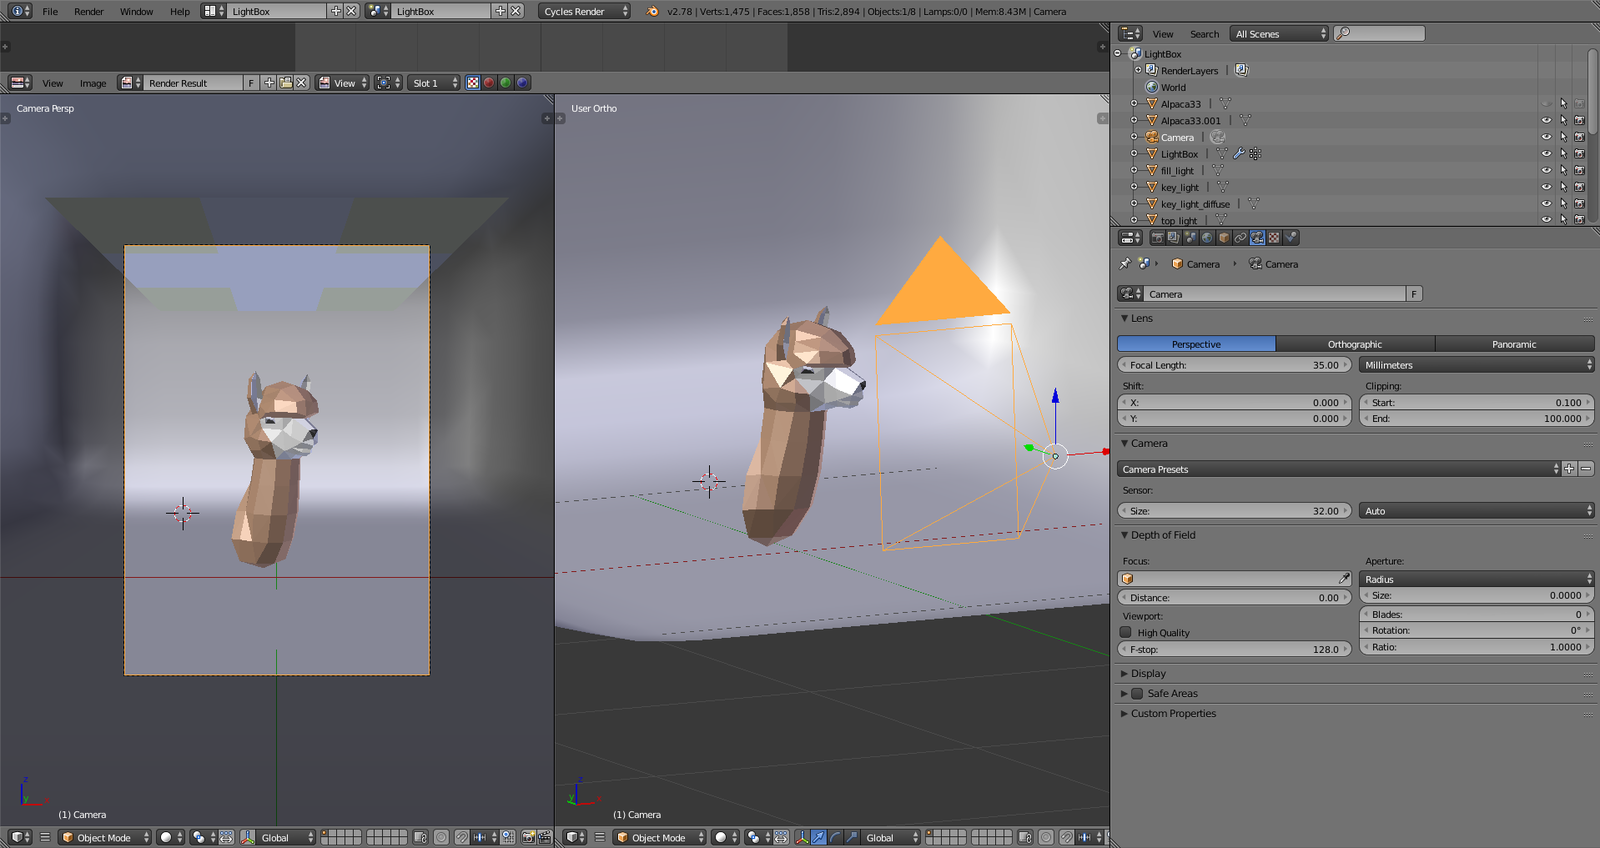1600x848 pixels.
Task: Select scale manipulator in User Ortho header
Action: coord(851,837)
